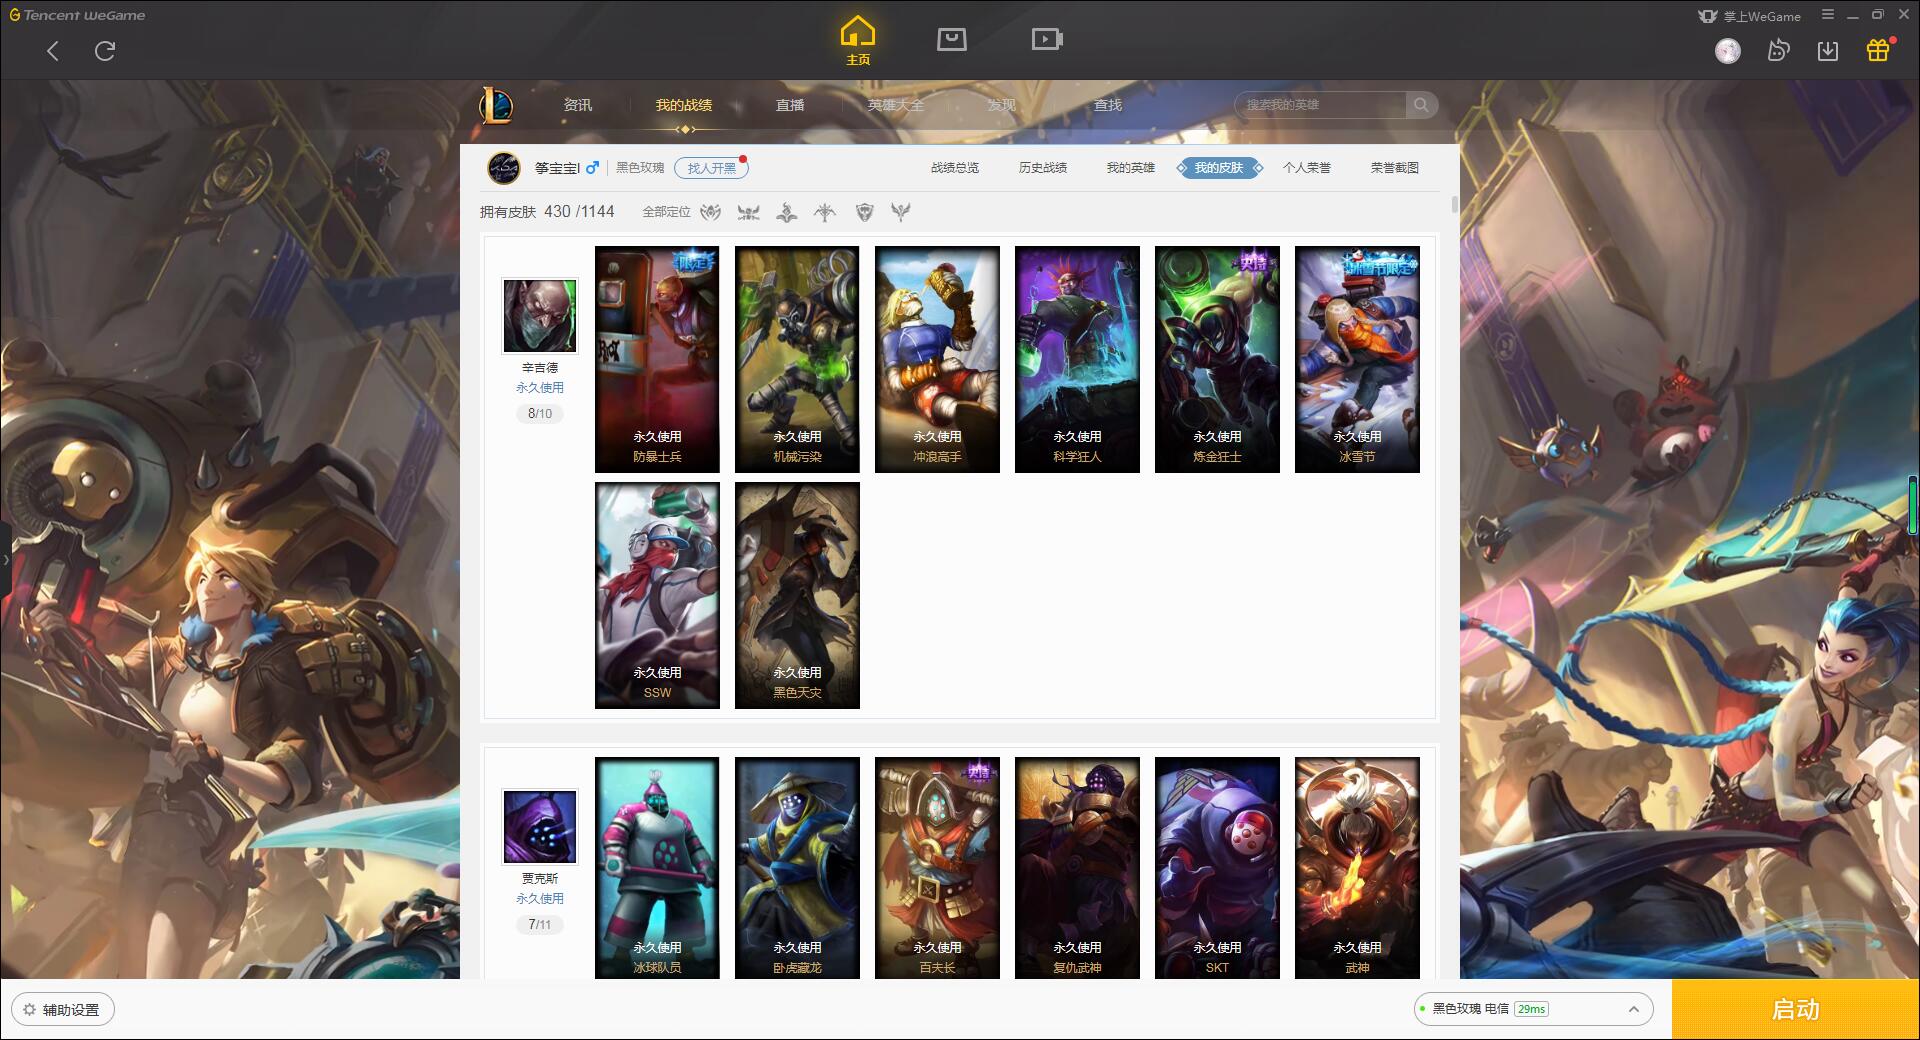Open the SKT skin card
This screenshot has width=1920, height=1040.
(1217, 868)
